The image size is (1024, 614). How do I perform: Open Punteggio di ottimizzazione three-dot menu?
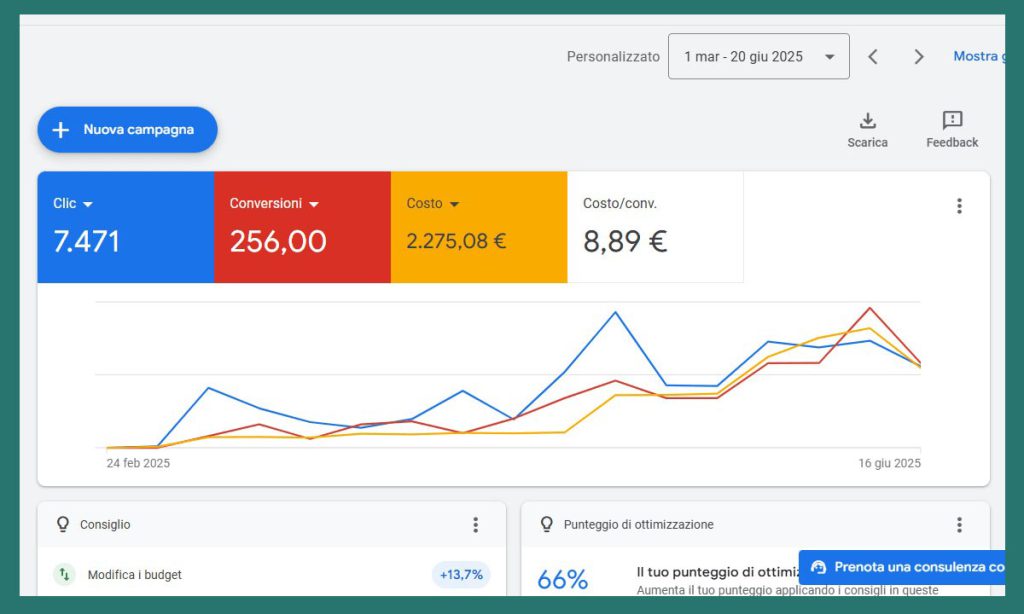(959, 525)
